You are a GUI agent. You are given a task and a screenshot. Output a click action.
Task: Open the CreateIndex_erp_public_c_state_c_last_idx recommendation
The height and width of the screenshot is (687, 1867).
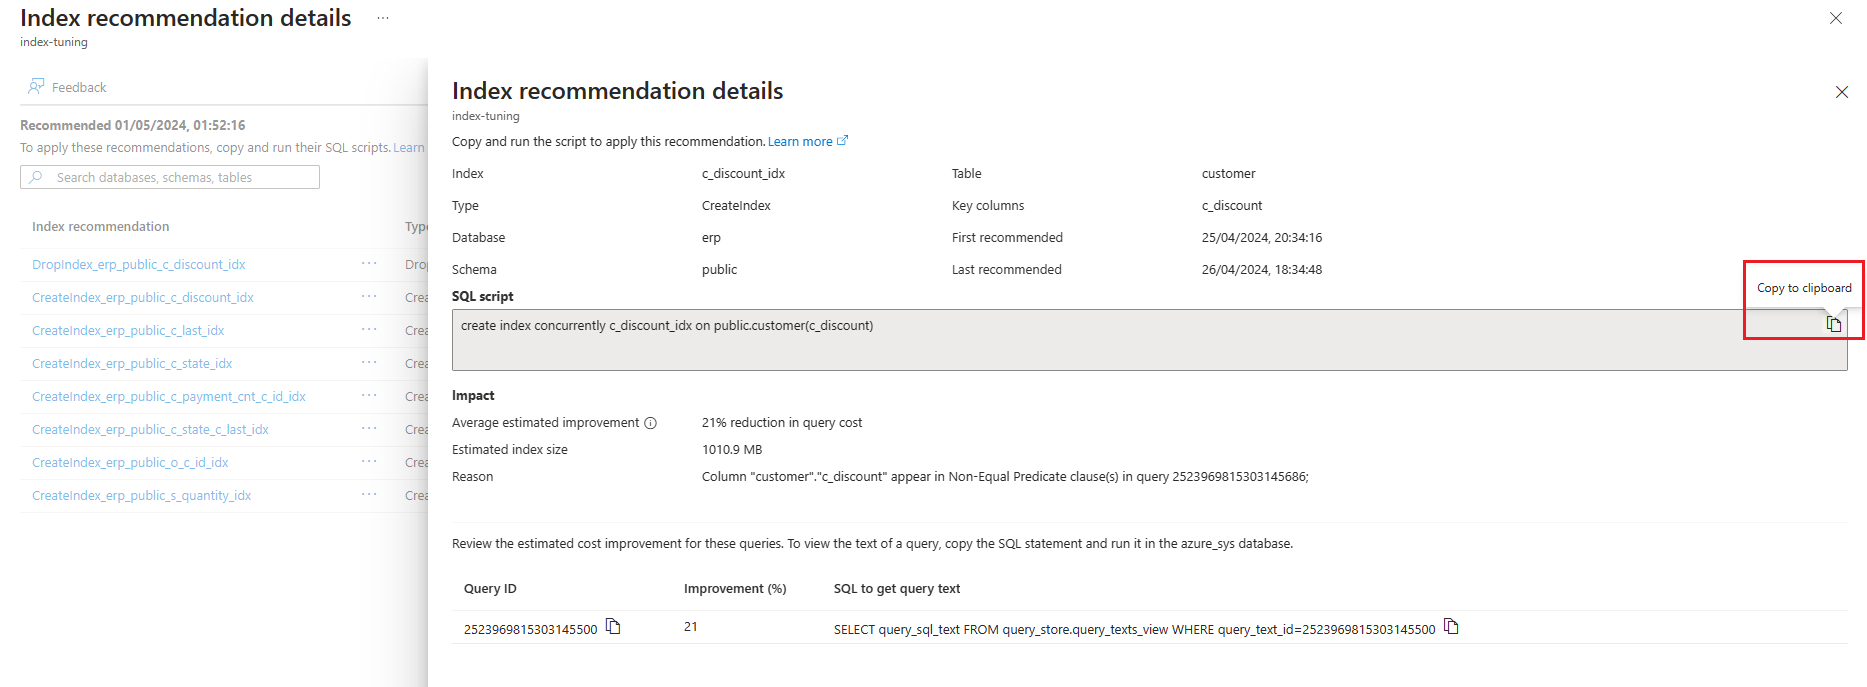[150, 430]
